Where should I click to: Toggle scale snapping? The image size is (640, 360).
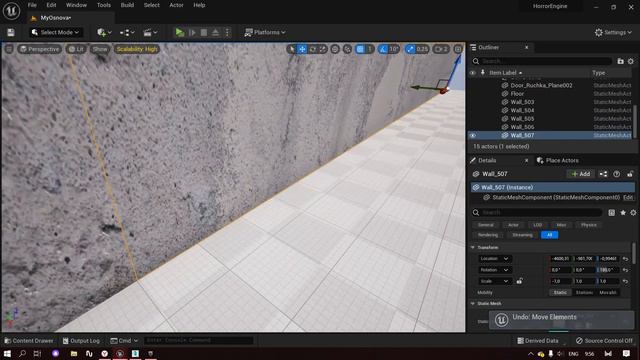tap(410, 49)
